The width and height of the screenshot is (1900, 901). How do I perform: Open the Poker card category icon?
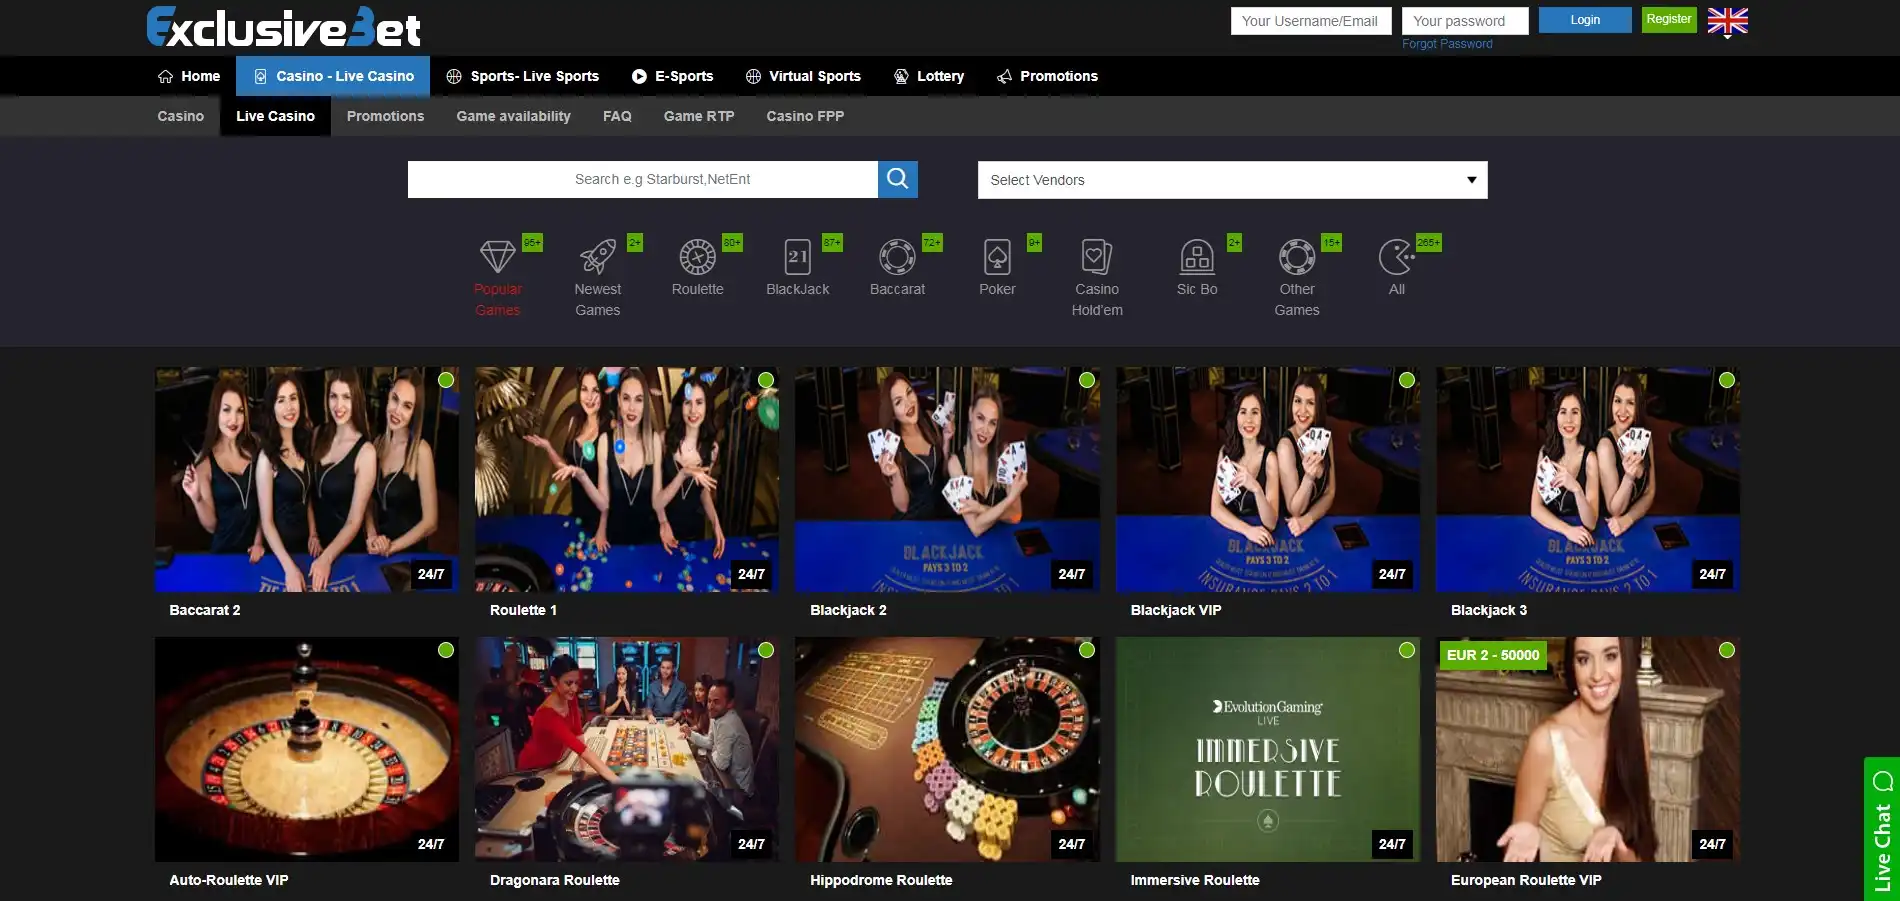pos(997,257)
